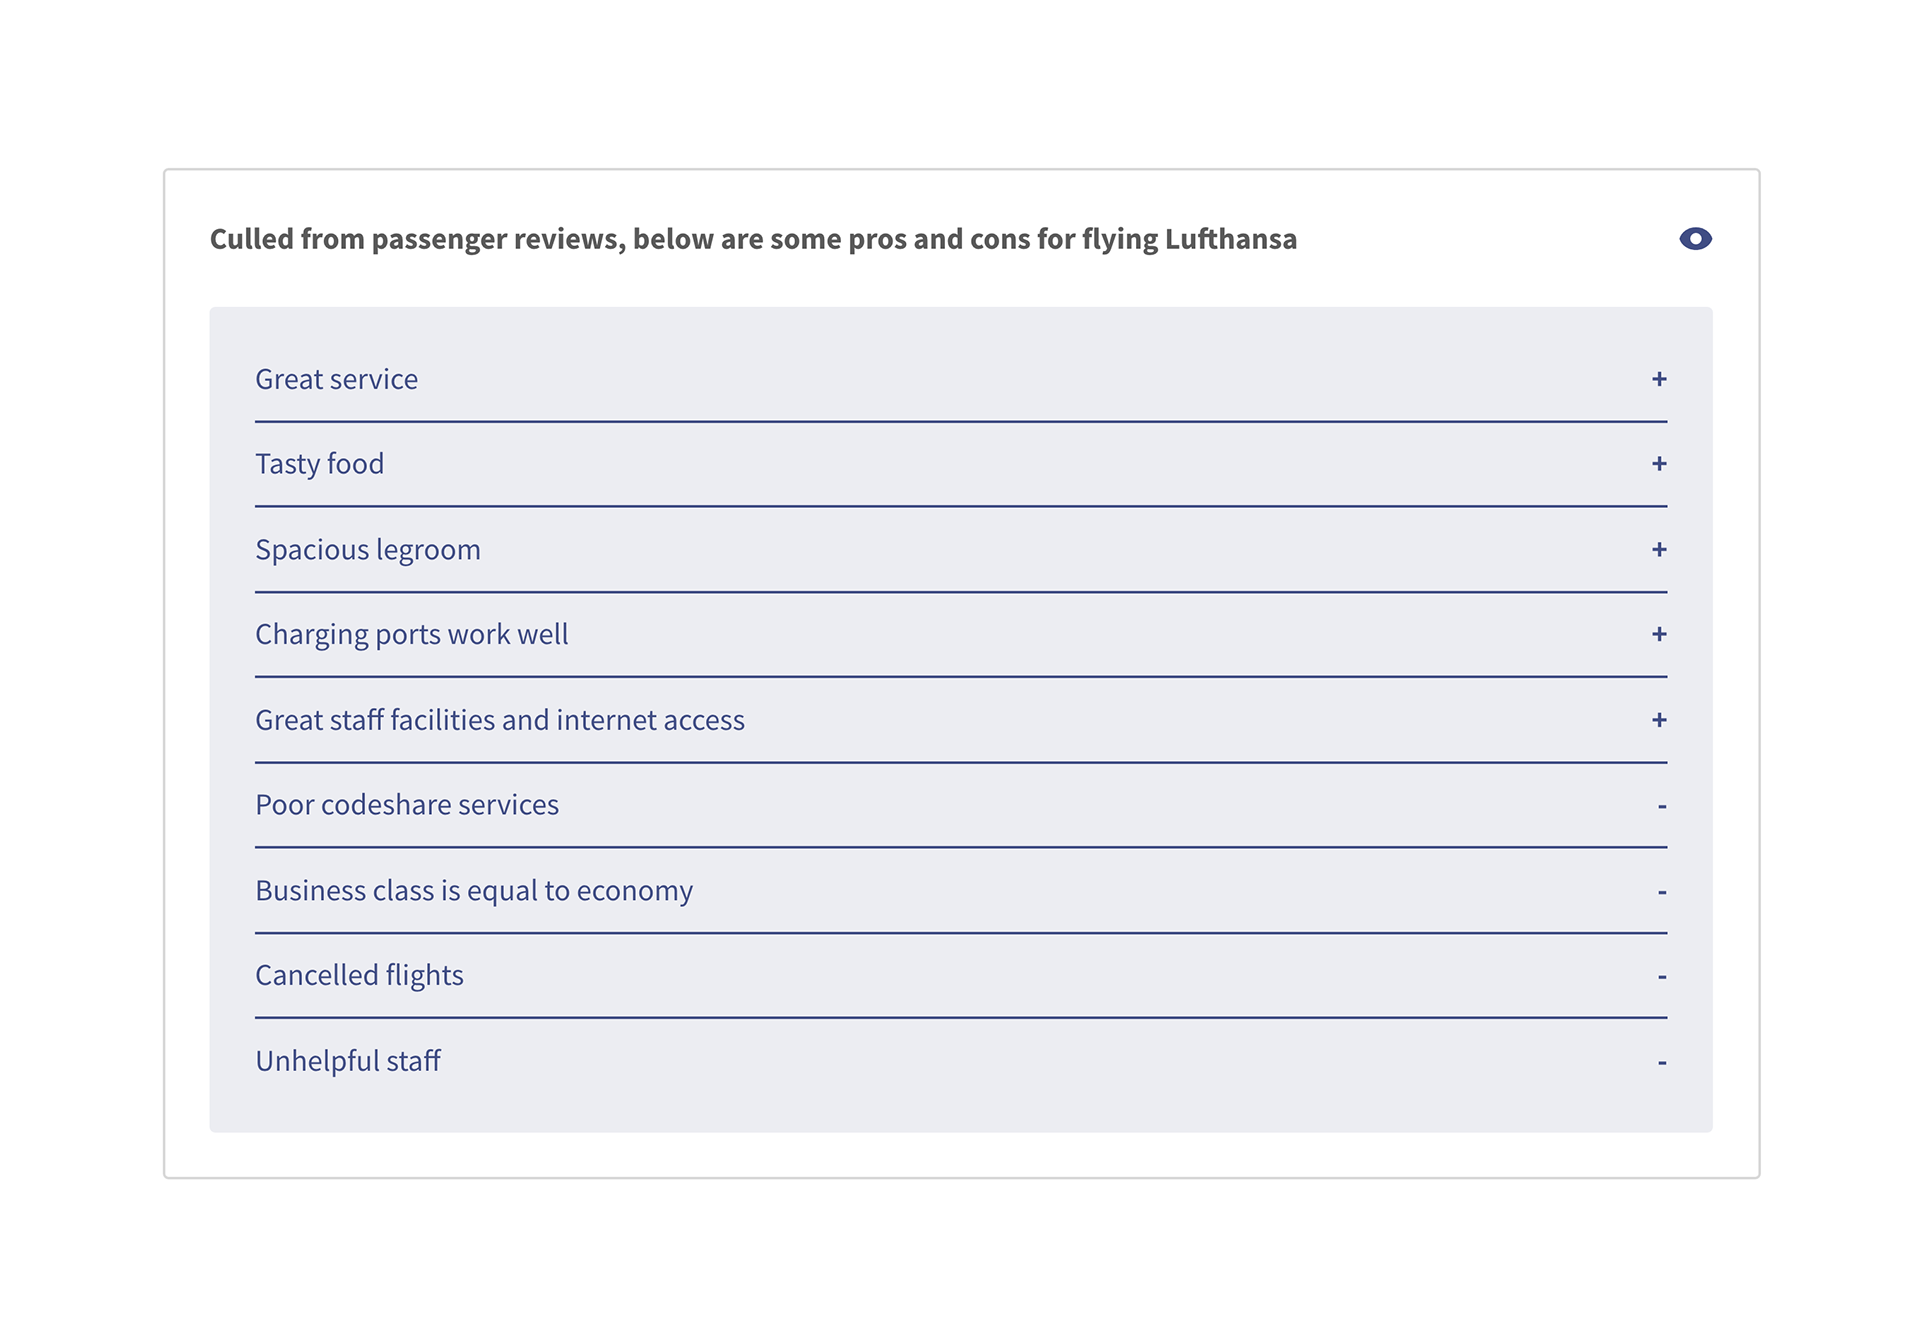
Task: Click minus icon for Poor codeshare services
Action: (x=1662, y=806)
